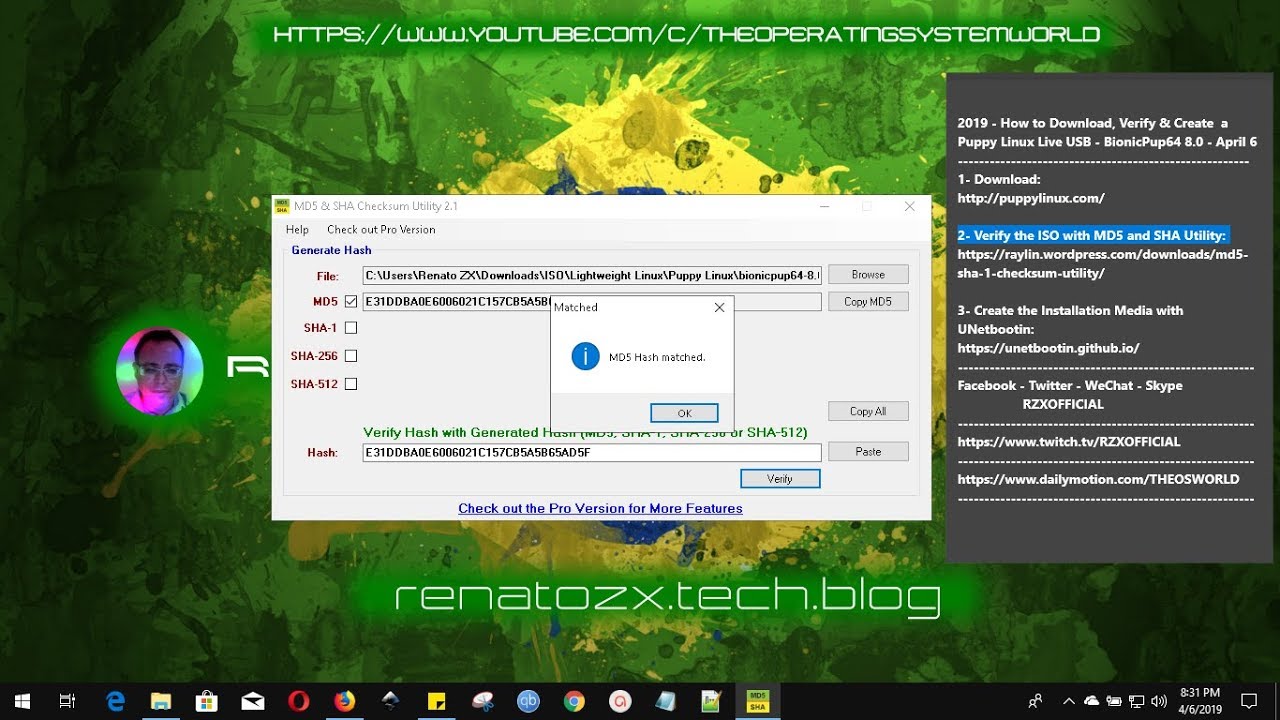
Task: Open the circular red 'a' taskbar app
Action: [620, 701]
